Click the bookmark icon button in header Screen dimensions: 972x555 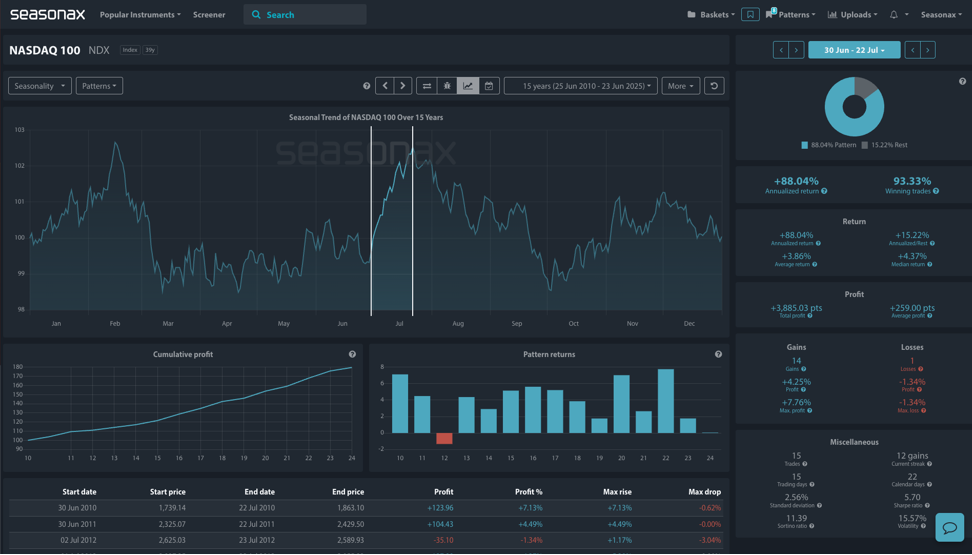(x=750, y=14)
